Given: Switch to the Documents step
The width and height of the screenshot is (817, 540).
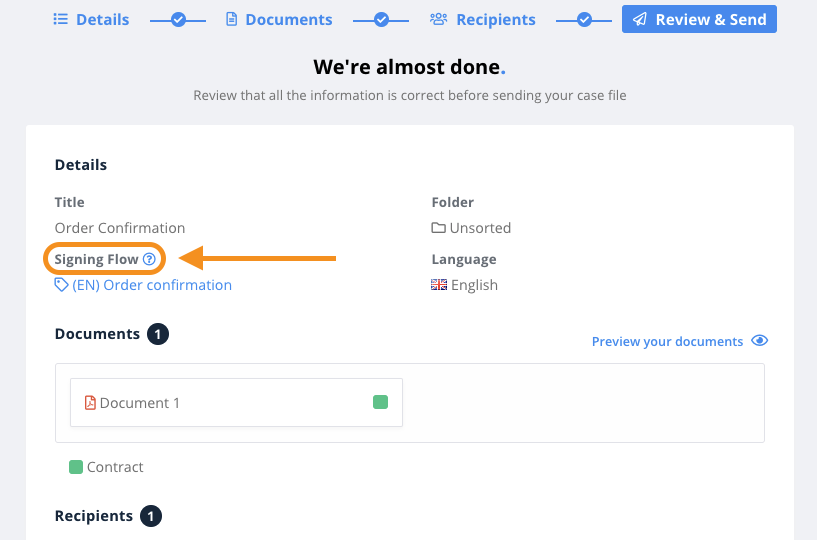Looking at the screenshot, I should [279, 19].
